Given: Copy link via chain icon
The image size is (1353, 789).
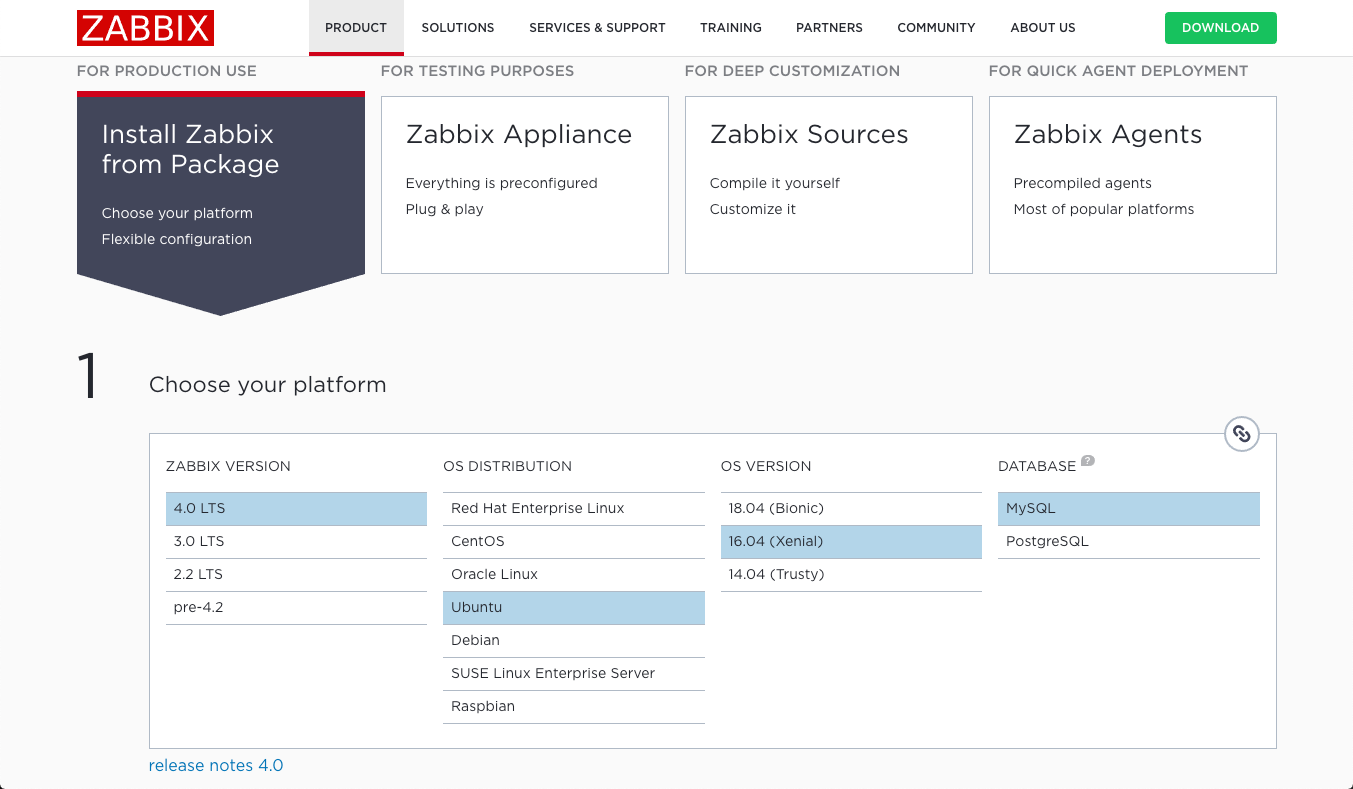Looking at the screenshot, I should click(1241, 434).
